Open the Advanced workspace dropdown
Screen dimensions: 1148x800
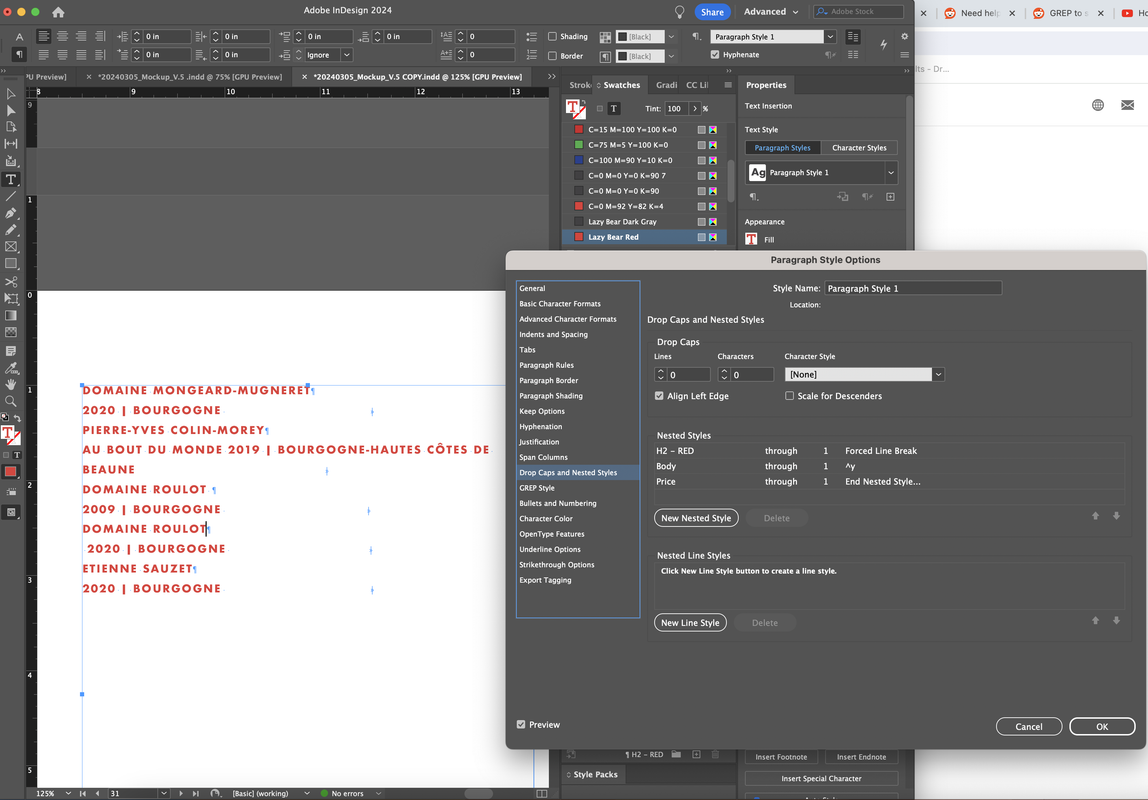point(771,12)
